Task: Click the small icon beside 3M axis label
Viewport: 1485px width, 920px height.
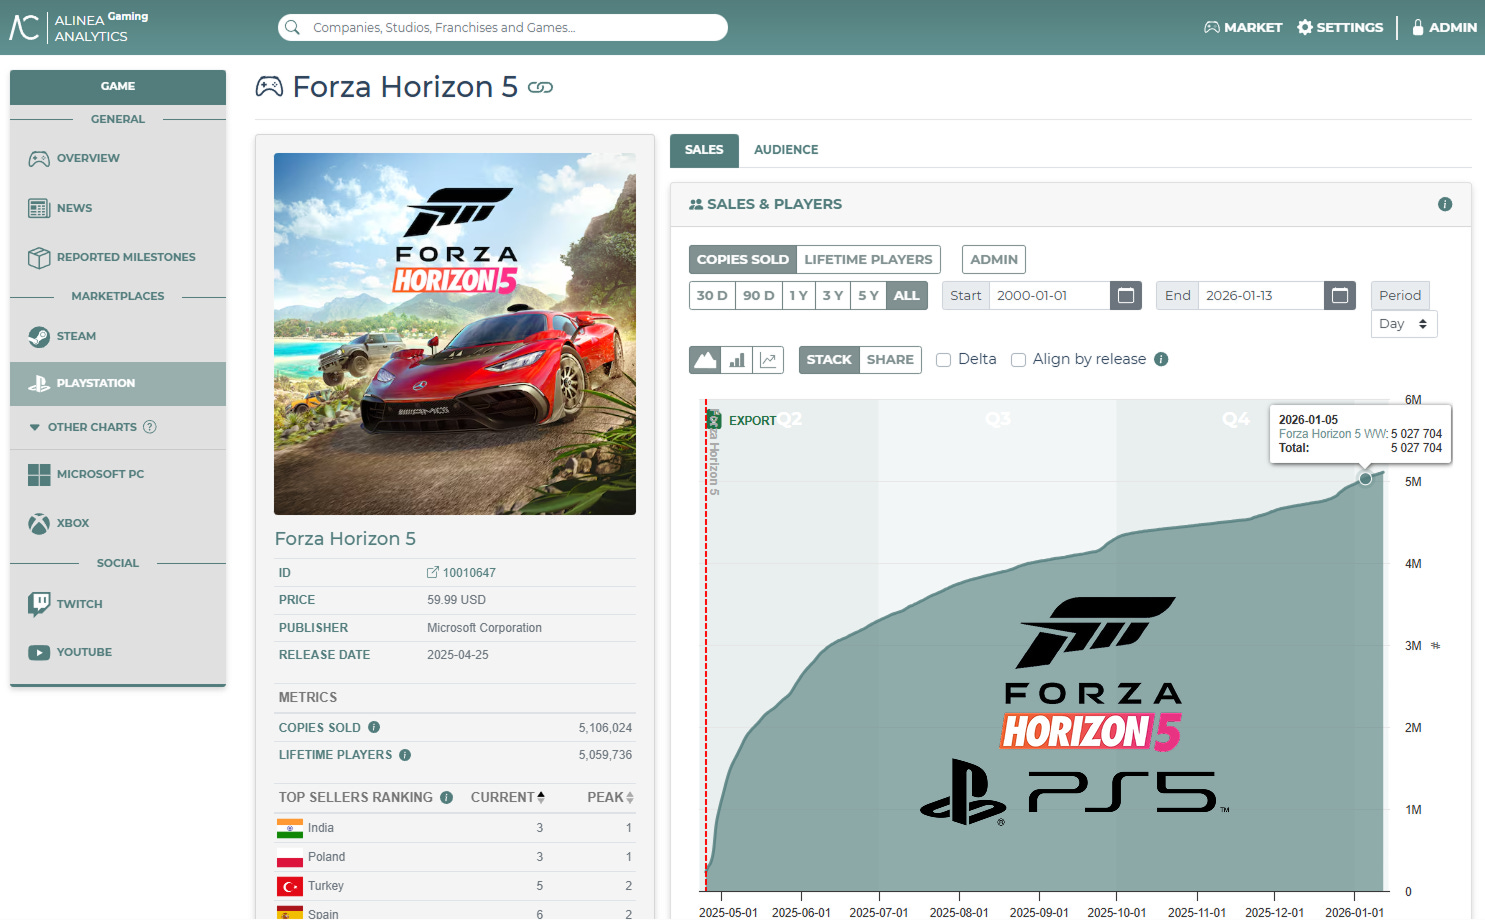Action: pyautogui.click(x=1436, y=646)
